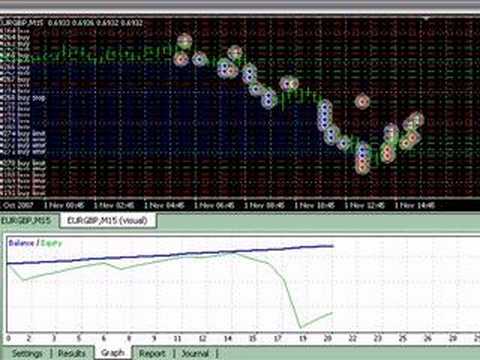This screenshot has width=480, height=360.
Task: Click the lowest point of the equity curve
Action: pos(301,327)
